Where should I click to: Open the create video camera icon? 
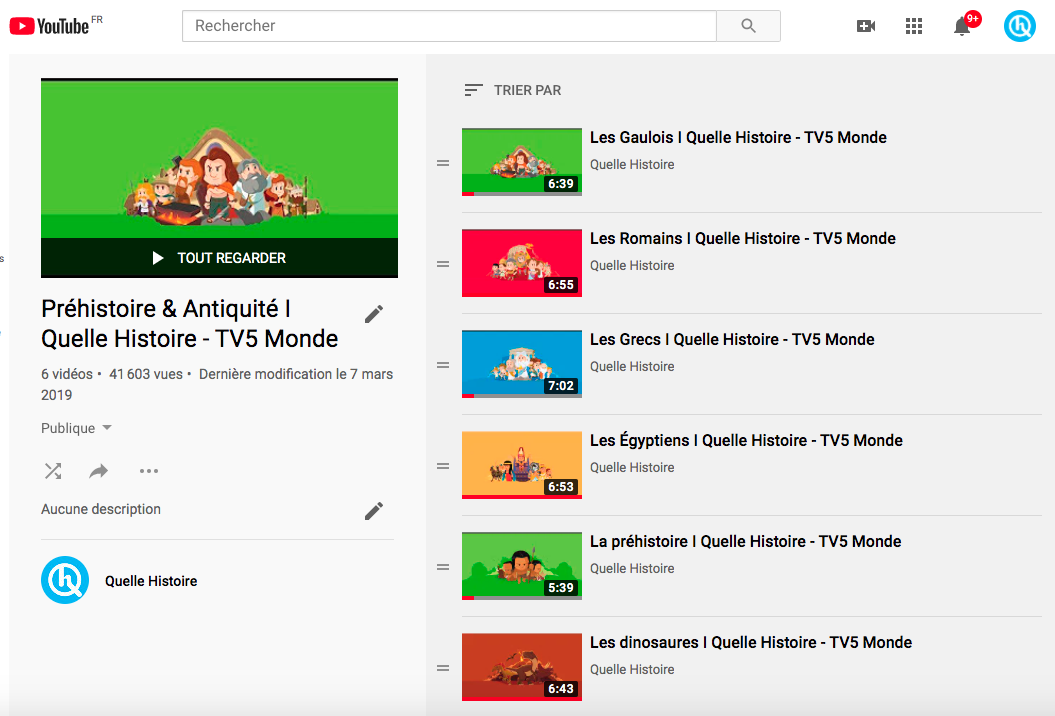point(866,26)
